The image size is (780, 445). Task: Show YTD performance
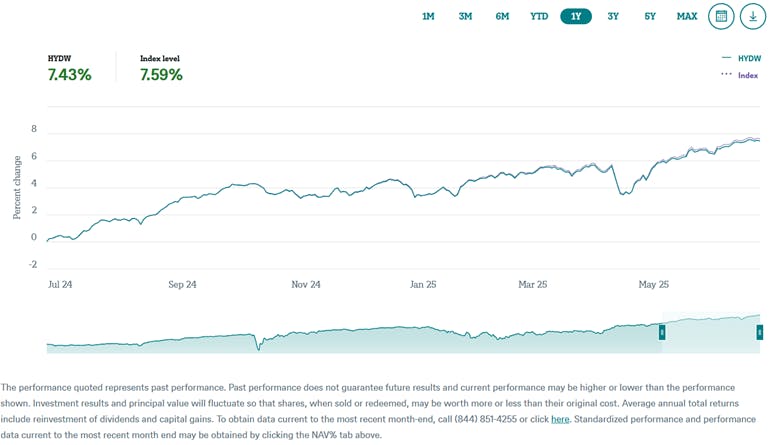[539, 16]
